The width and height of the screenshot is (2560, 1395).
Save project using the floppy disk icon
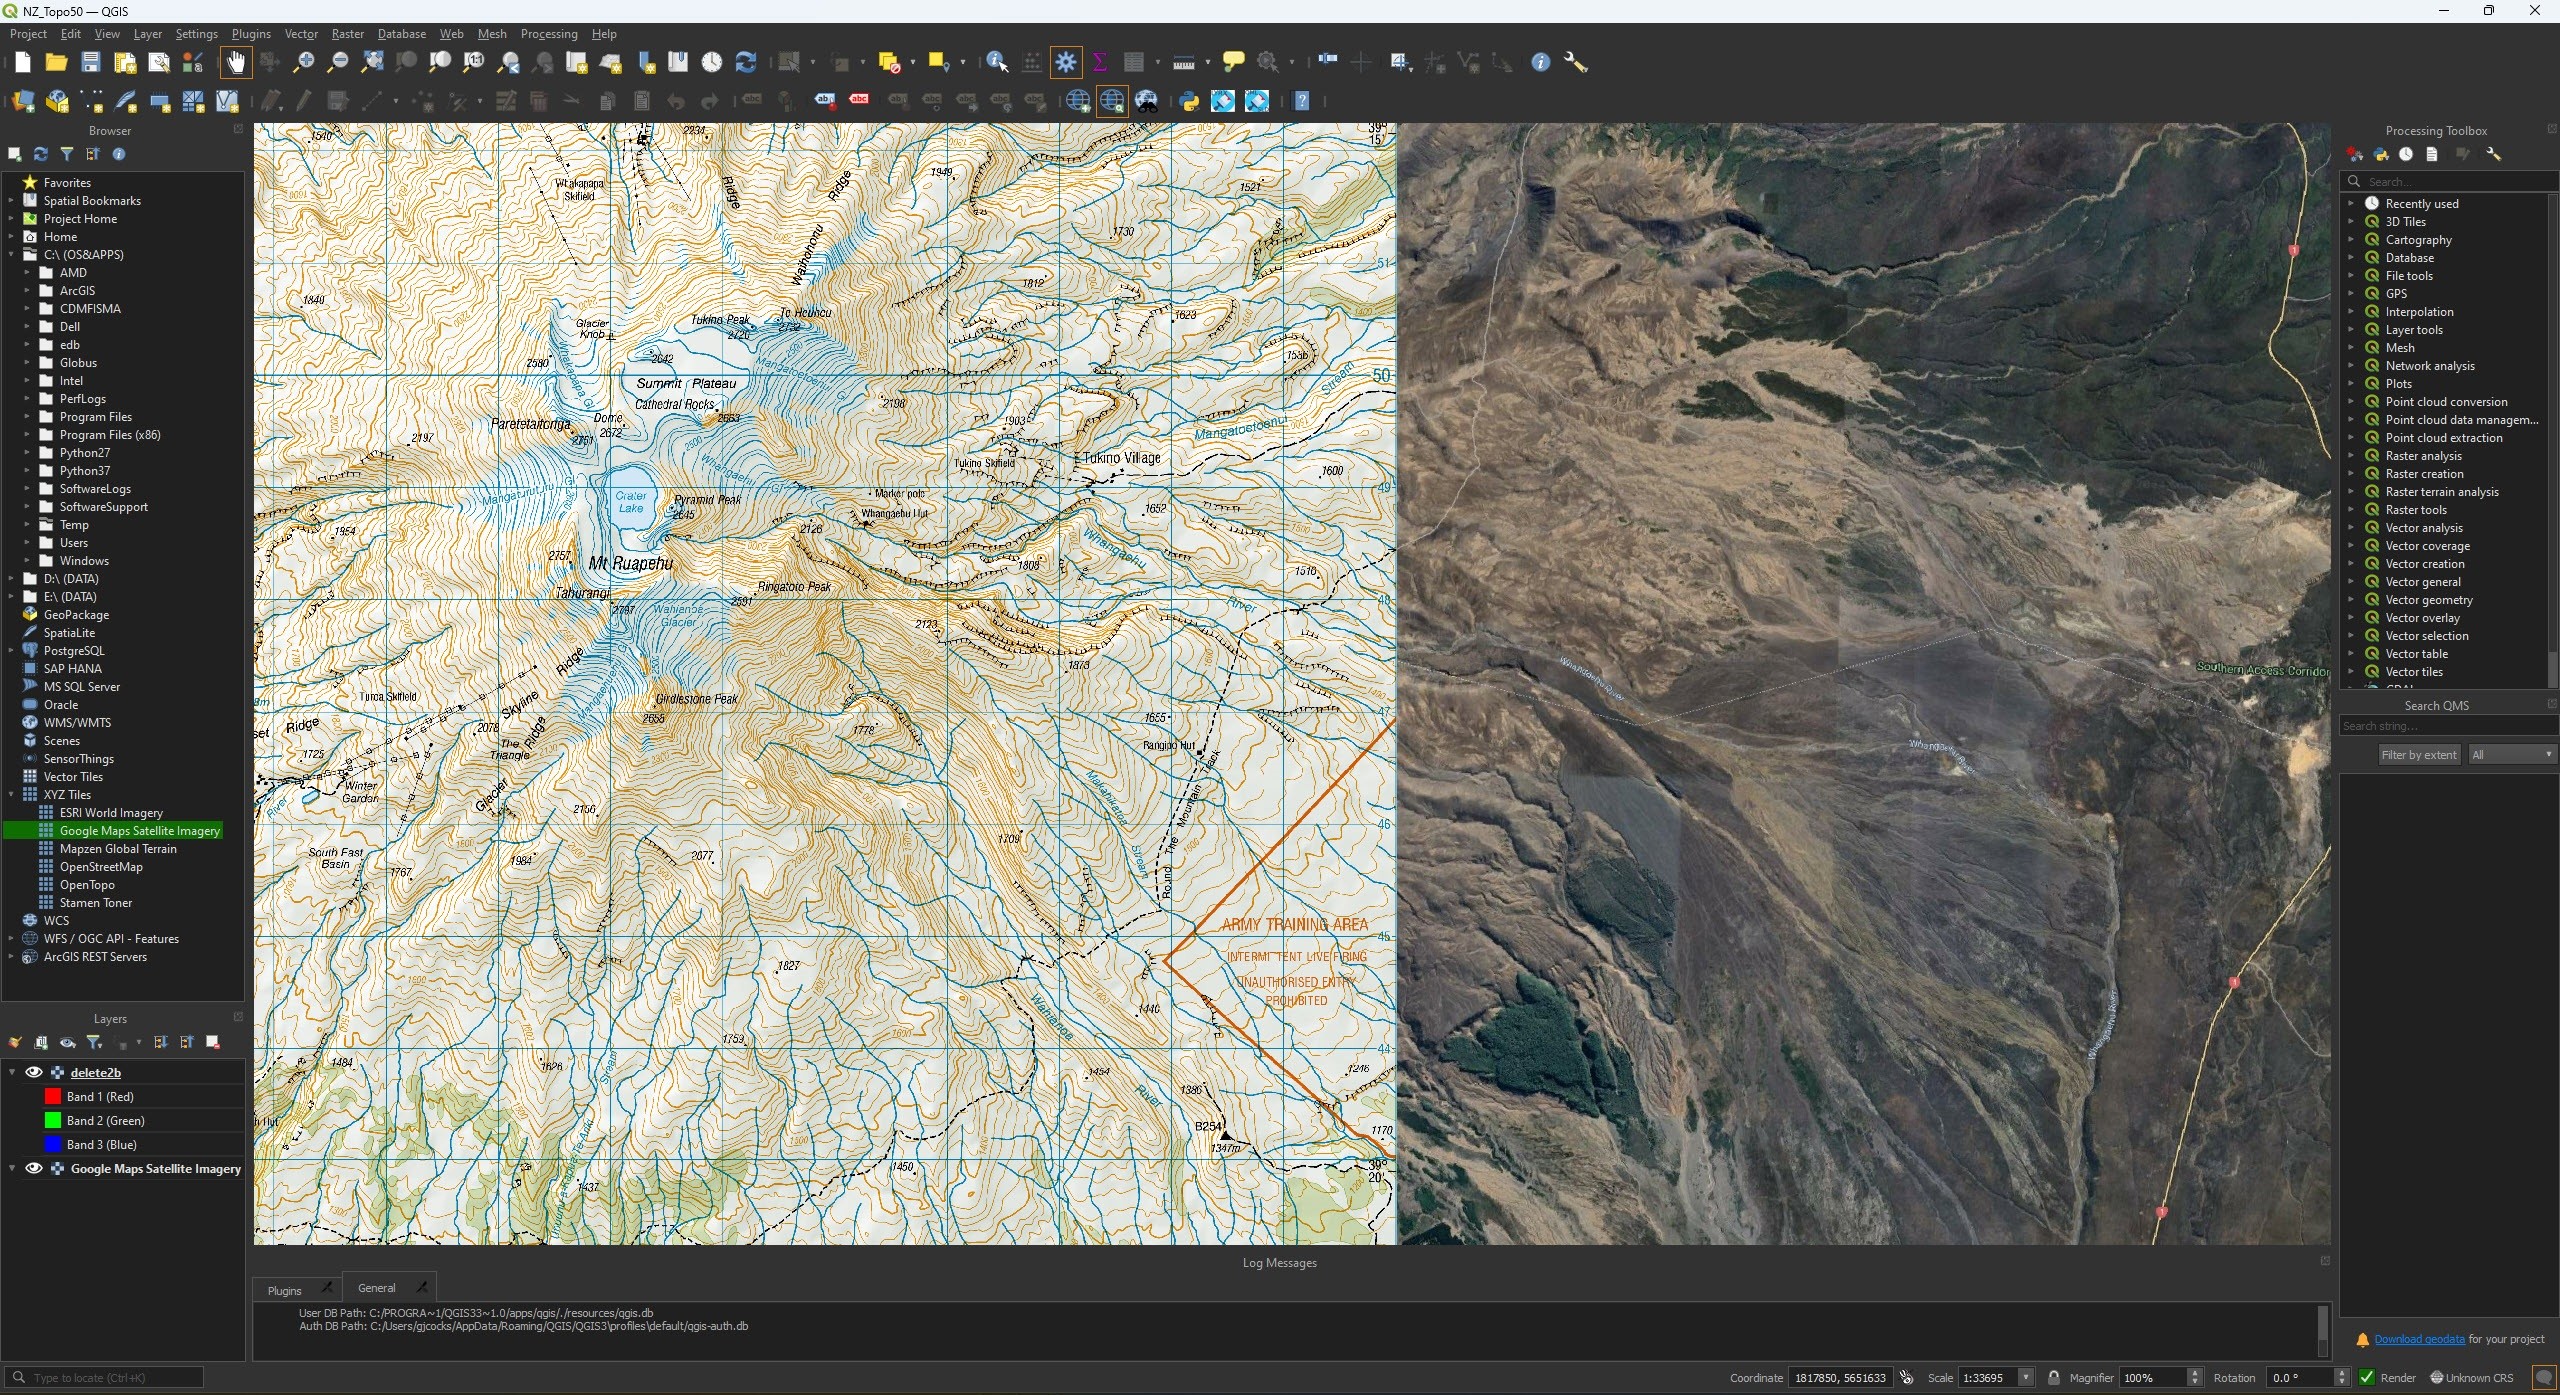(90, 62)
